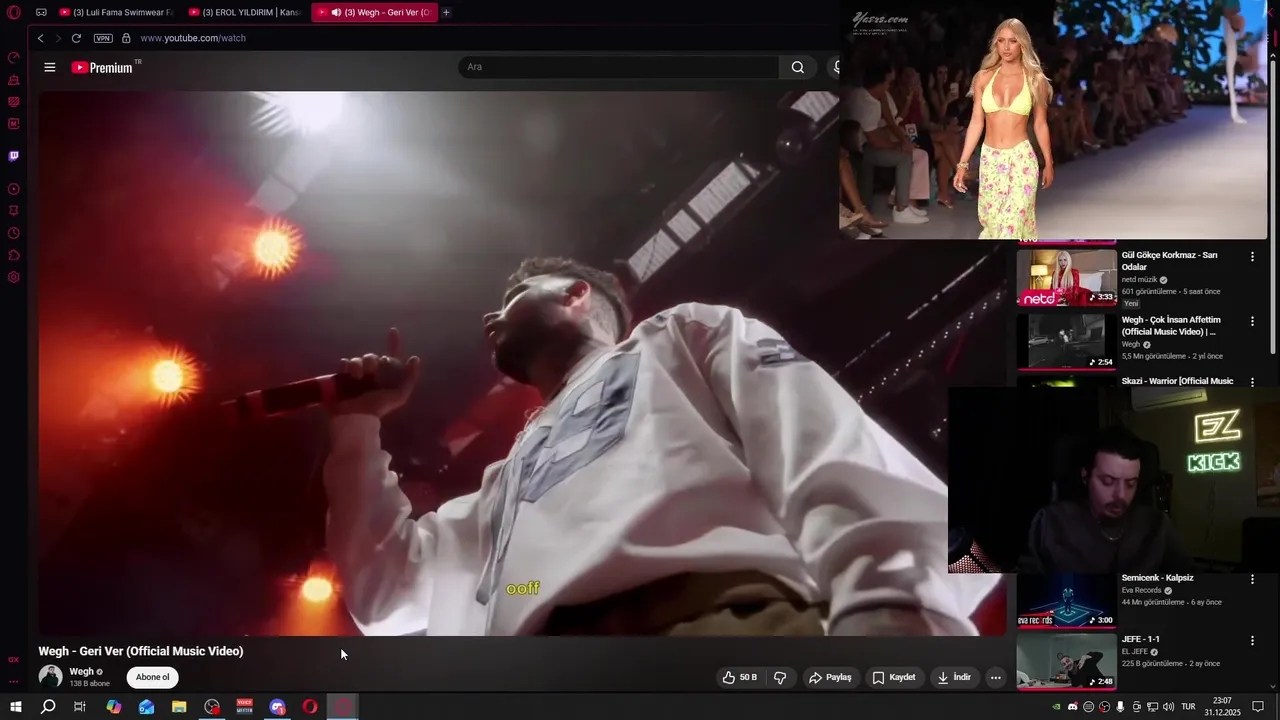Open Wegh - Çok İnsan Affettim thumbnail
Image resolution: width=1280 pixels, height=720 pixels.
(x=1066, y=342)
